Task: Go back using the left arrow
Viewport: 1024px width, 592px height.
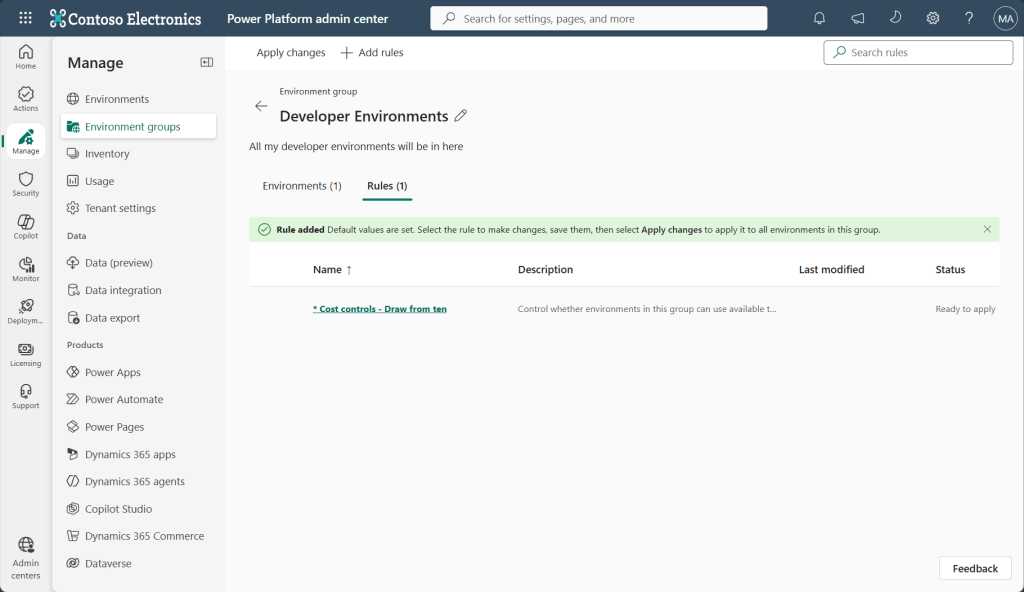Action: click(x=261, y=106)
